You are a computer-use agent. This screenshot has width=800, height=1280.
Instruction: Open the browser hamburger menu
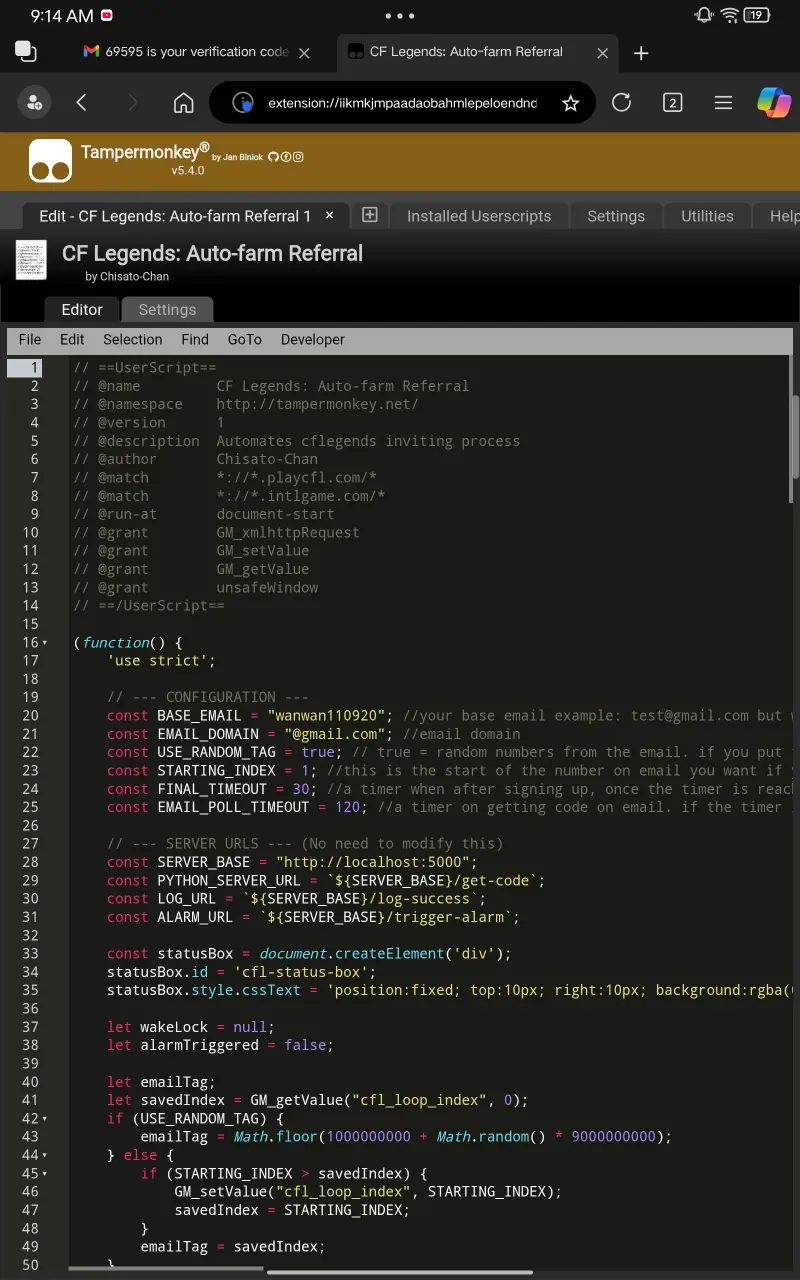point(723,102)
